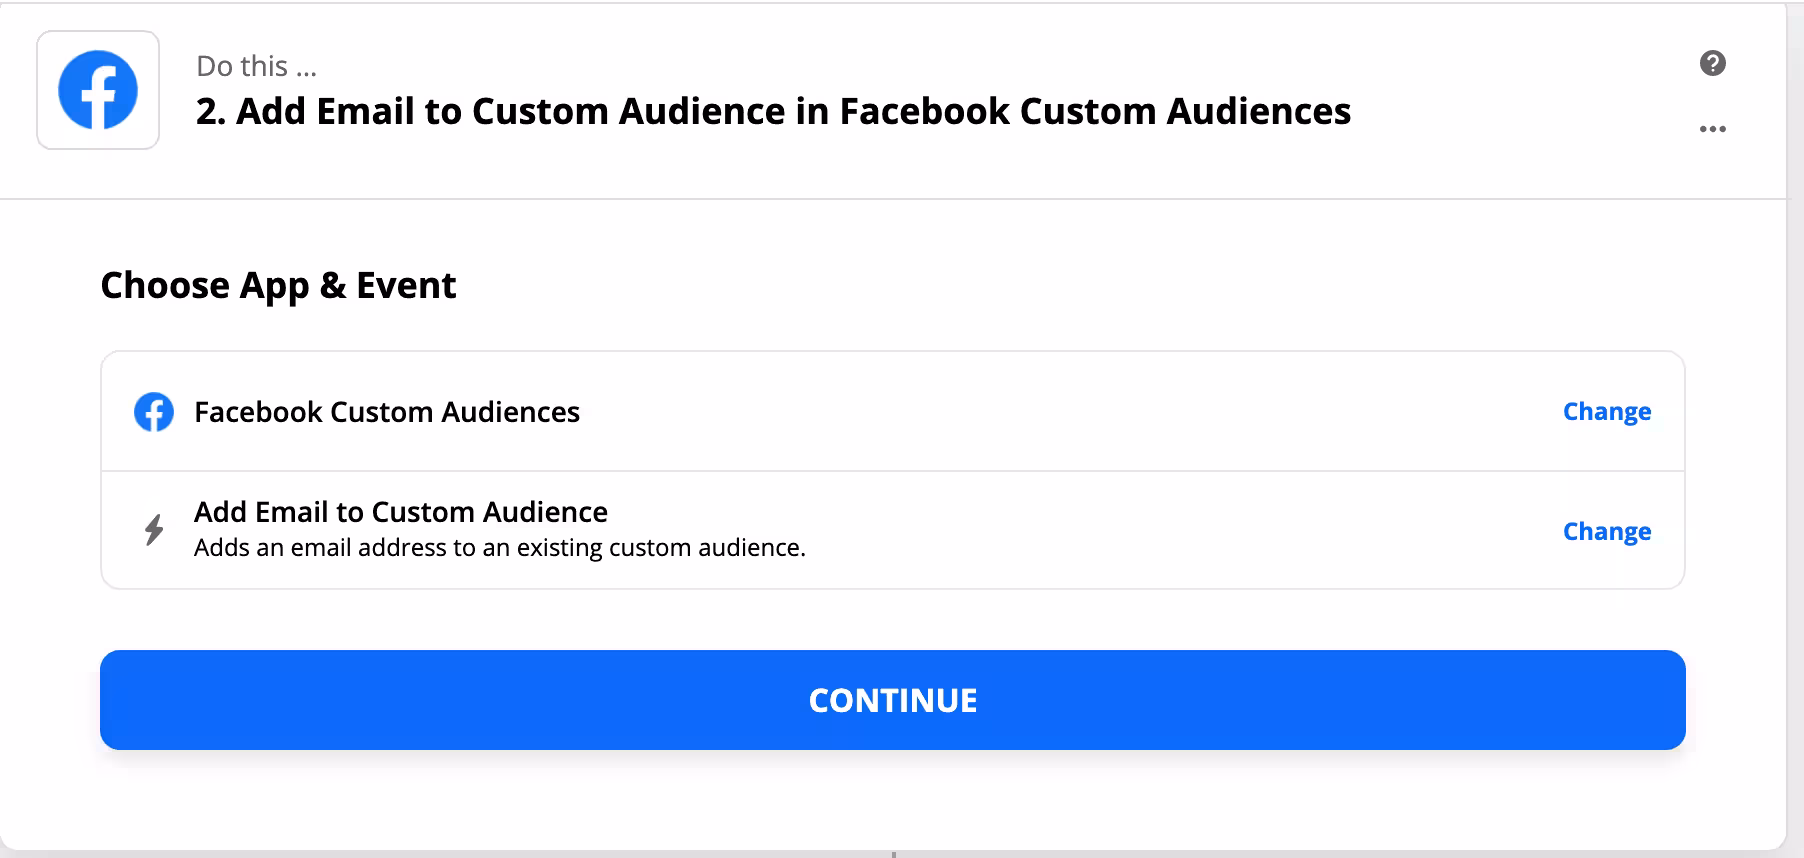Click empty middle area of the event row
The image size is (1804, 858).
pos(1150,530)
